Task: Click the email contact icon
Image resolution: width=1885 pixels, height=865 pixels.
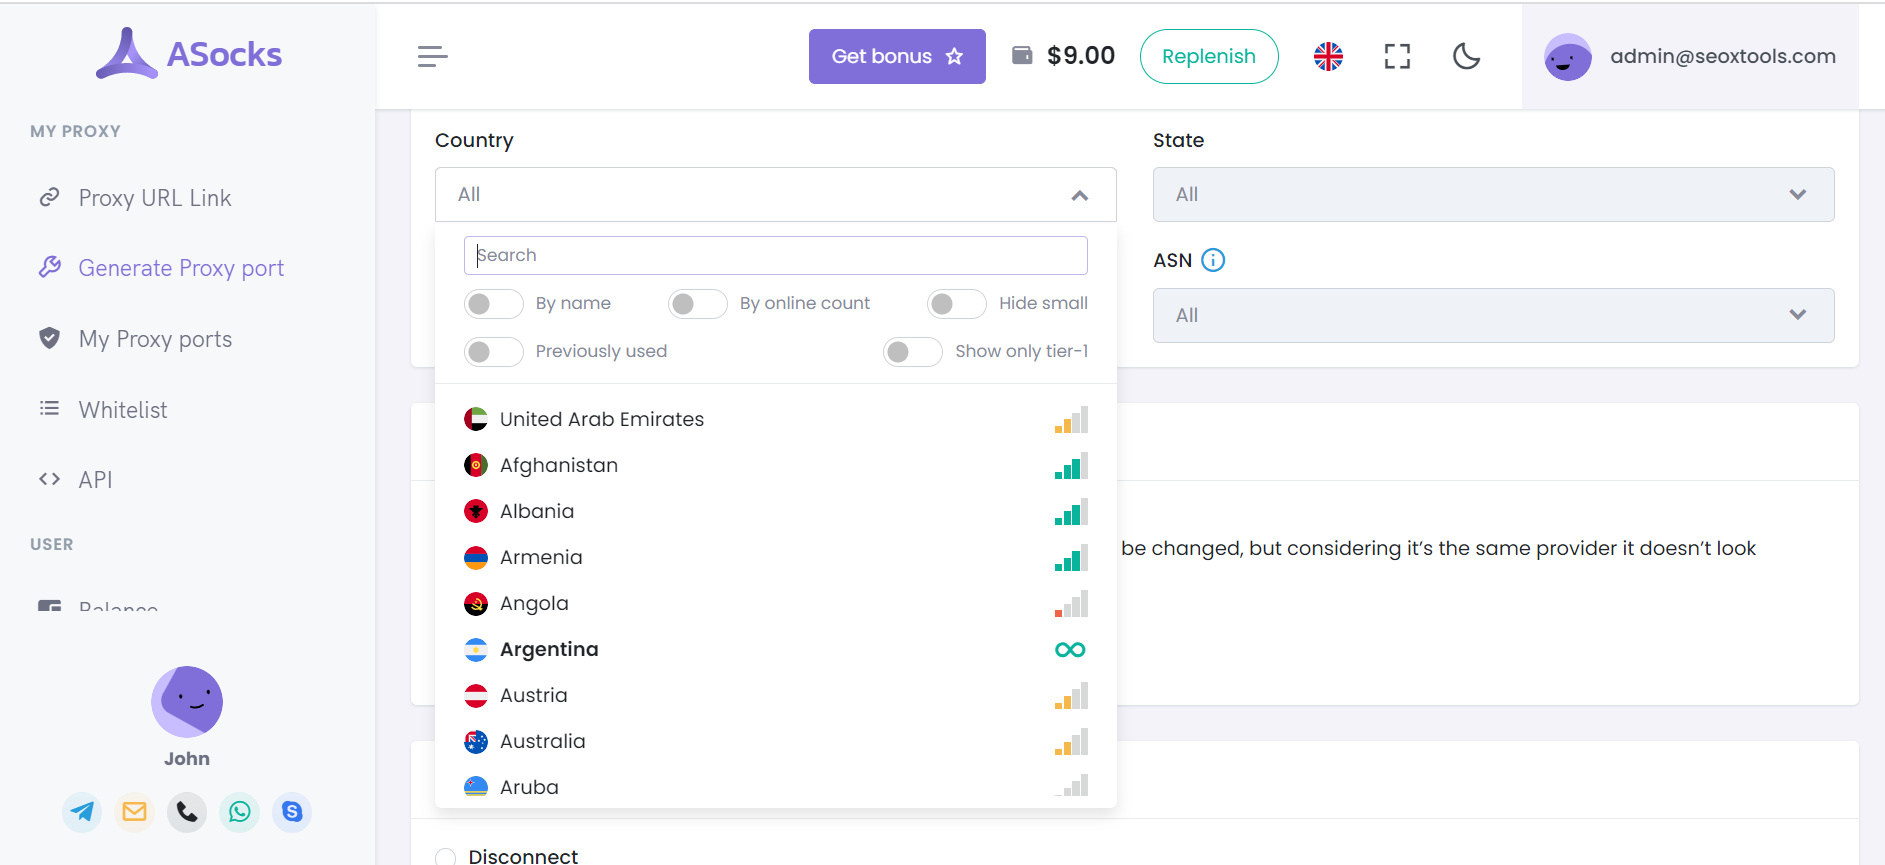Action: click(x=135, y=812)
